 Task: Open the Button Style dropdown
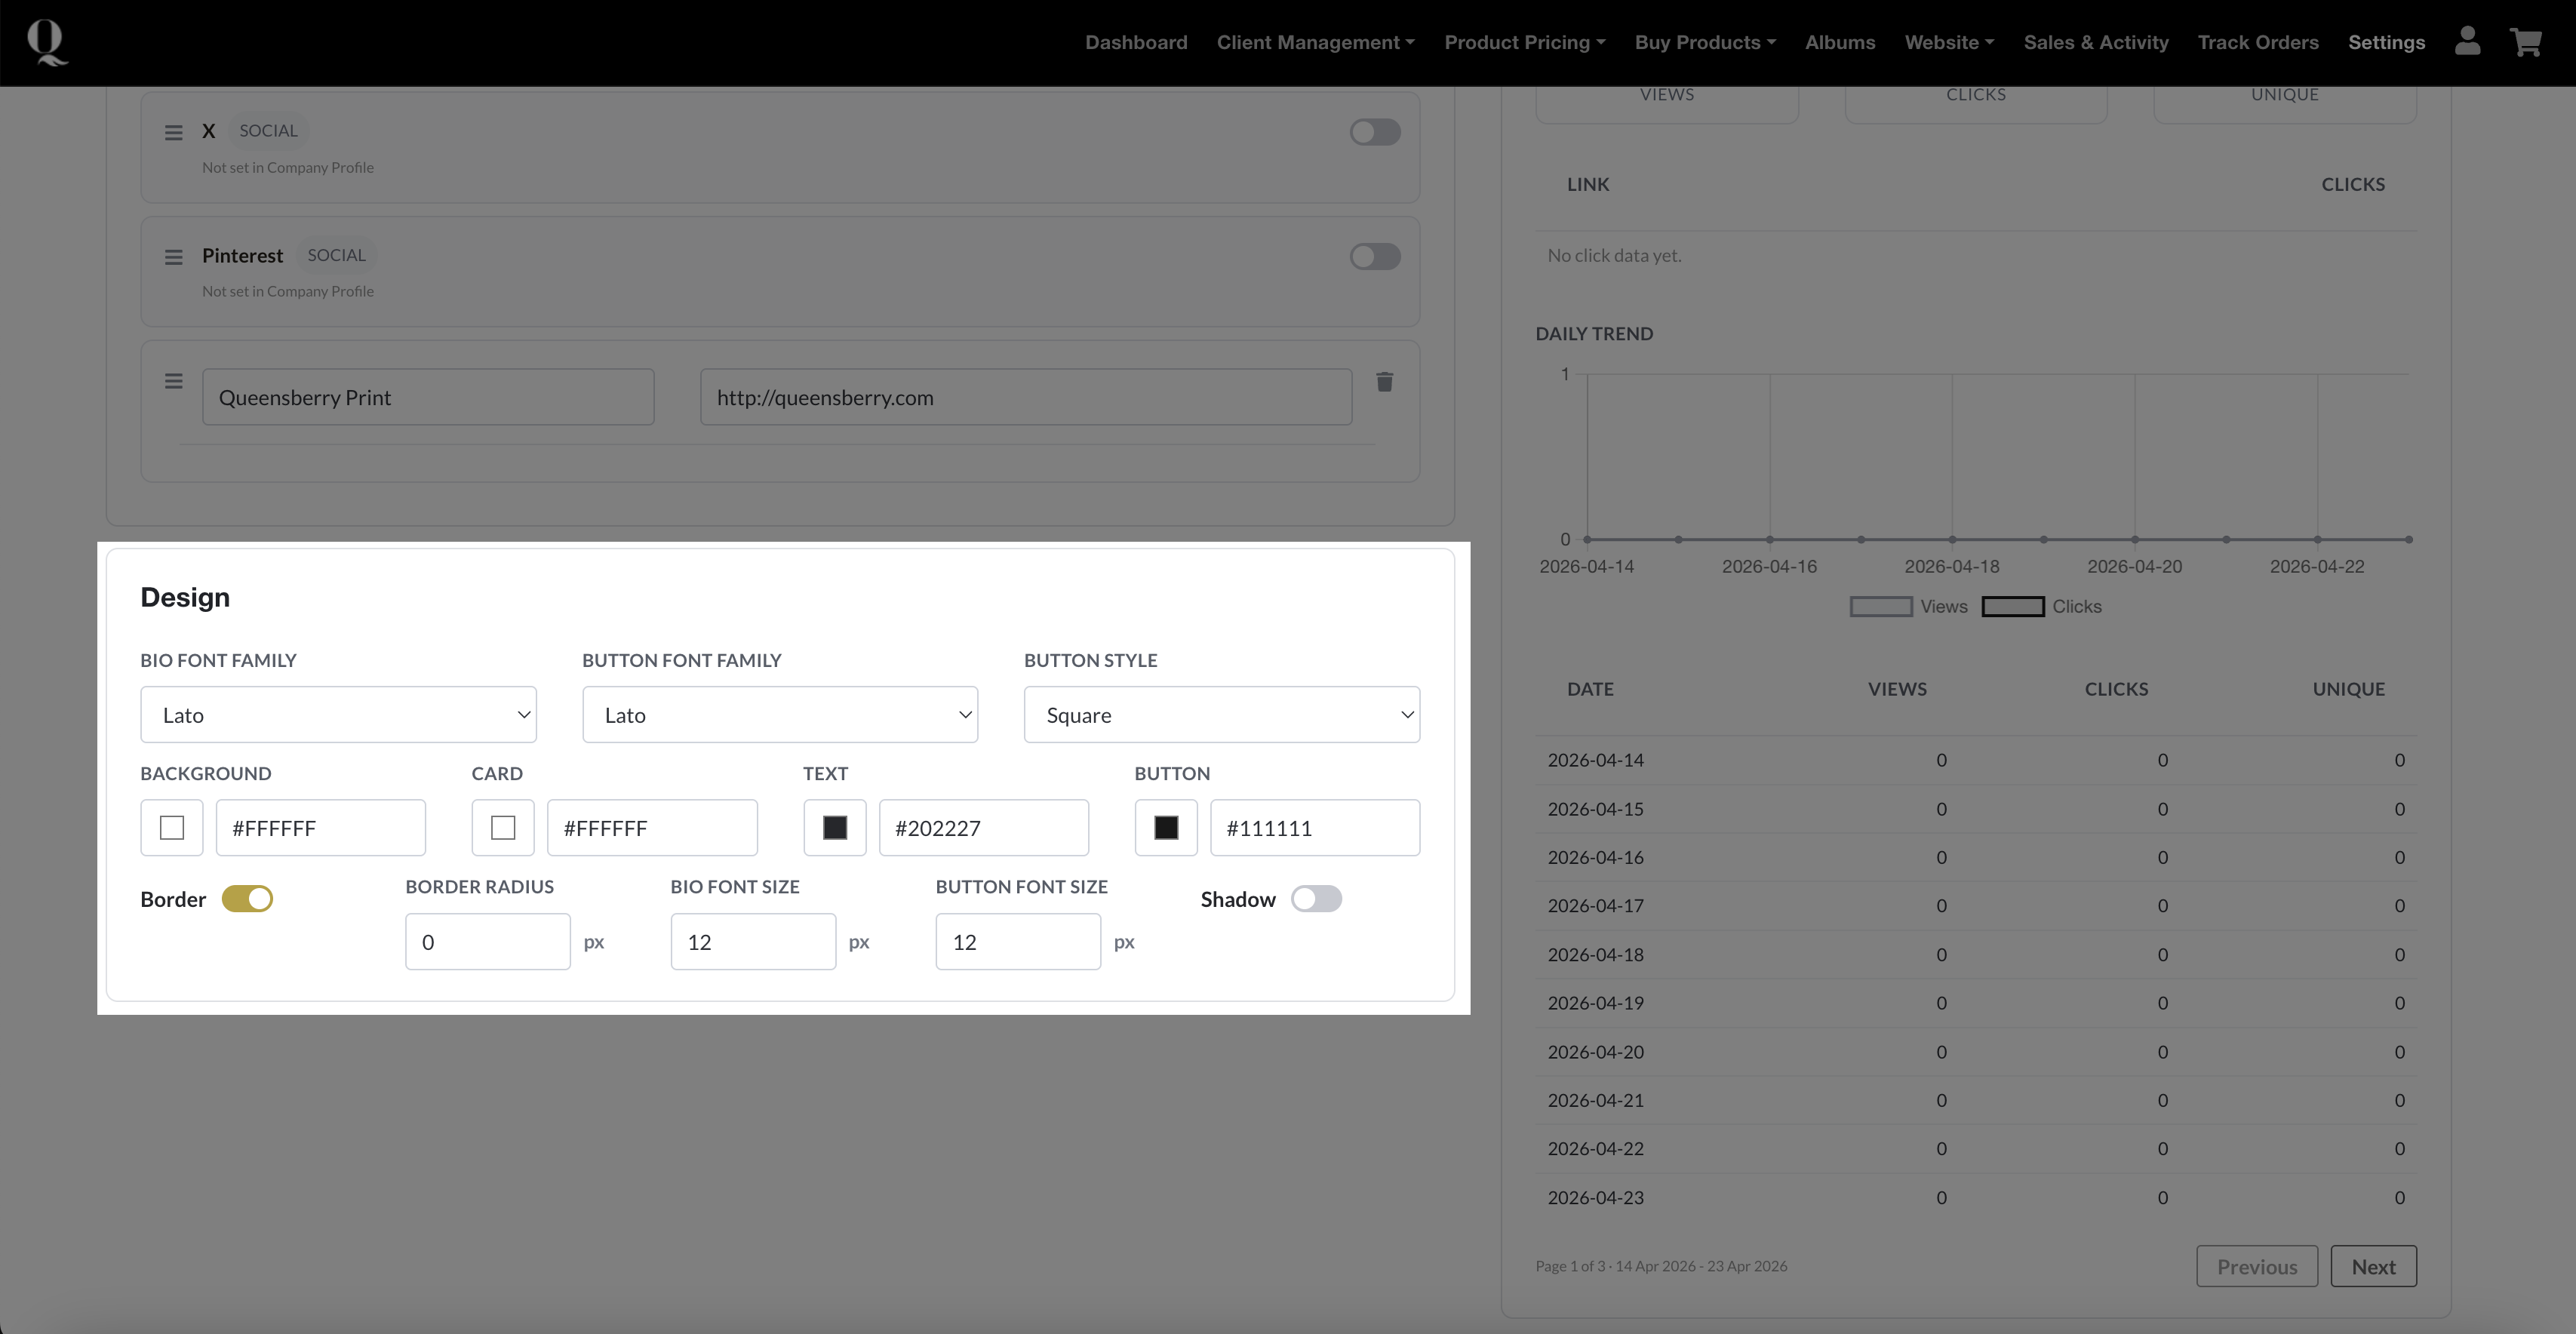(x=1221, y=715)
